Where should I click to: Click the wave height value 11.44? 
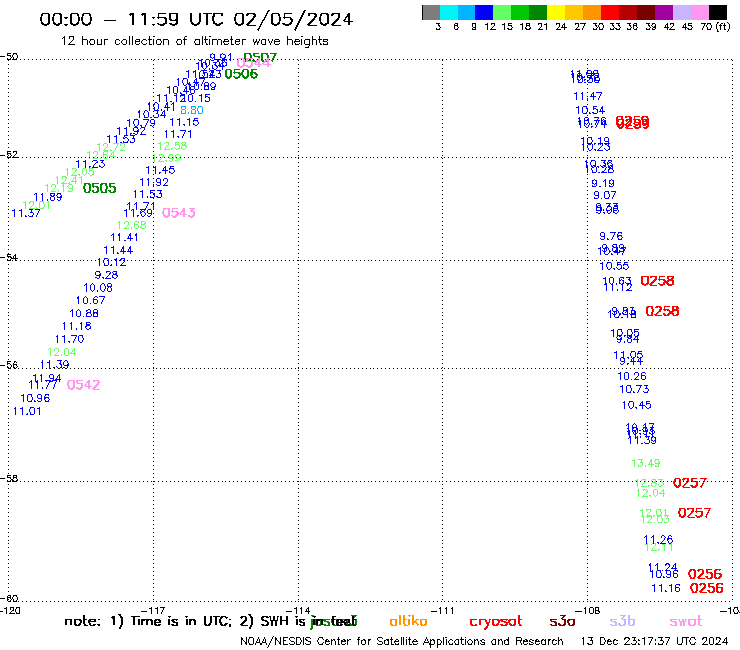coord(118,250)
